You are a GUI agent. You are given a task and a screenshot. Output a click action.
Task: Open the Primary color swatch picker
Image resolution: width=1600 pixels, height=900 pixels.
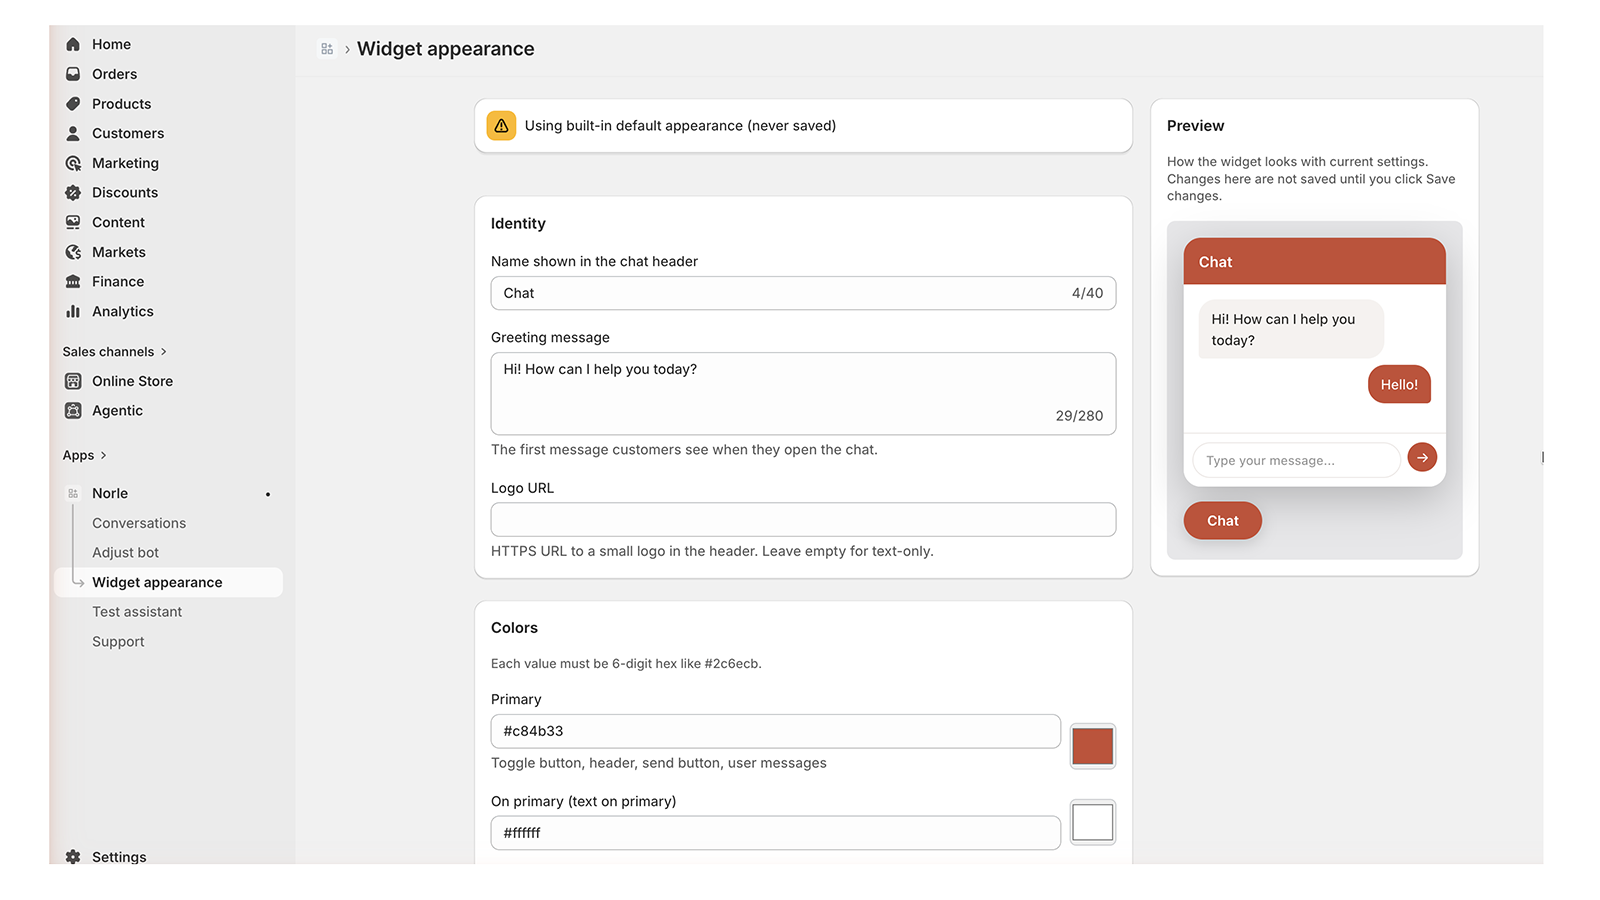1092,746
